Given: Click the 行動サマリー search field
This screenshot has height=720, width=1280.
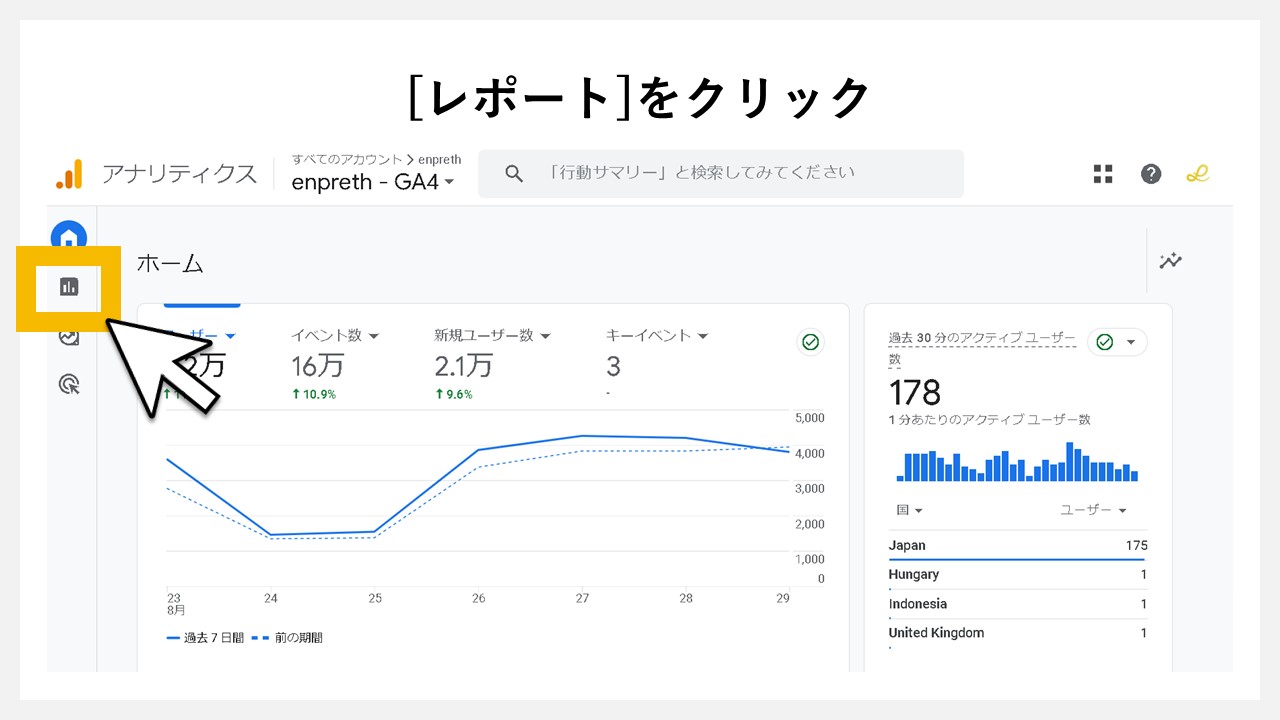Looking at the screenshot, I should click(720, 173).
